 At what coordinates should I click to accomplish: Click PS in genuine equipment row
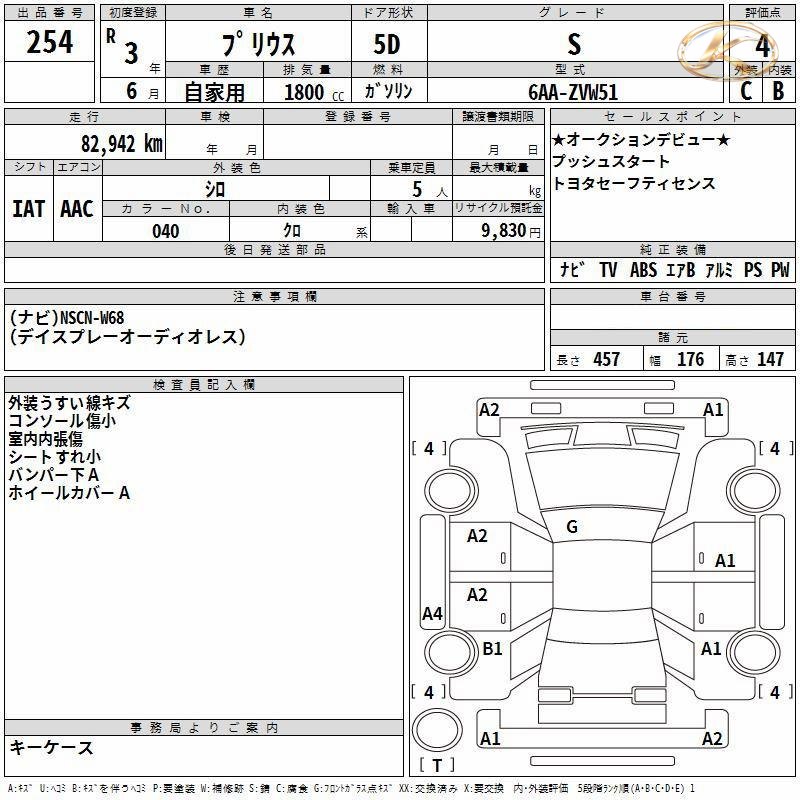coord(753,269)
